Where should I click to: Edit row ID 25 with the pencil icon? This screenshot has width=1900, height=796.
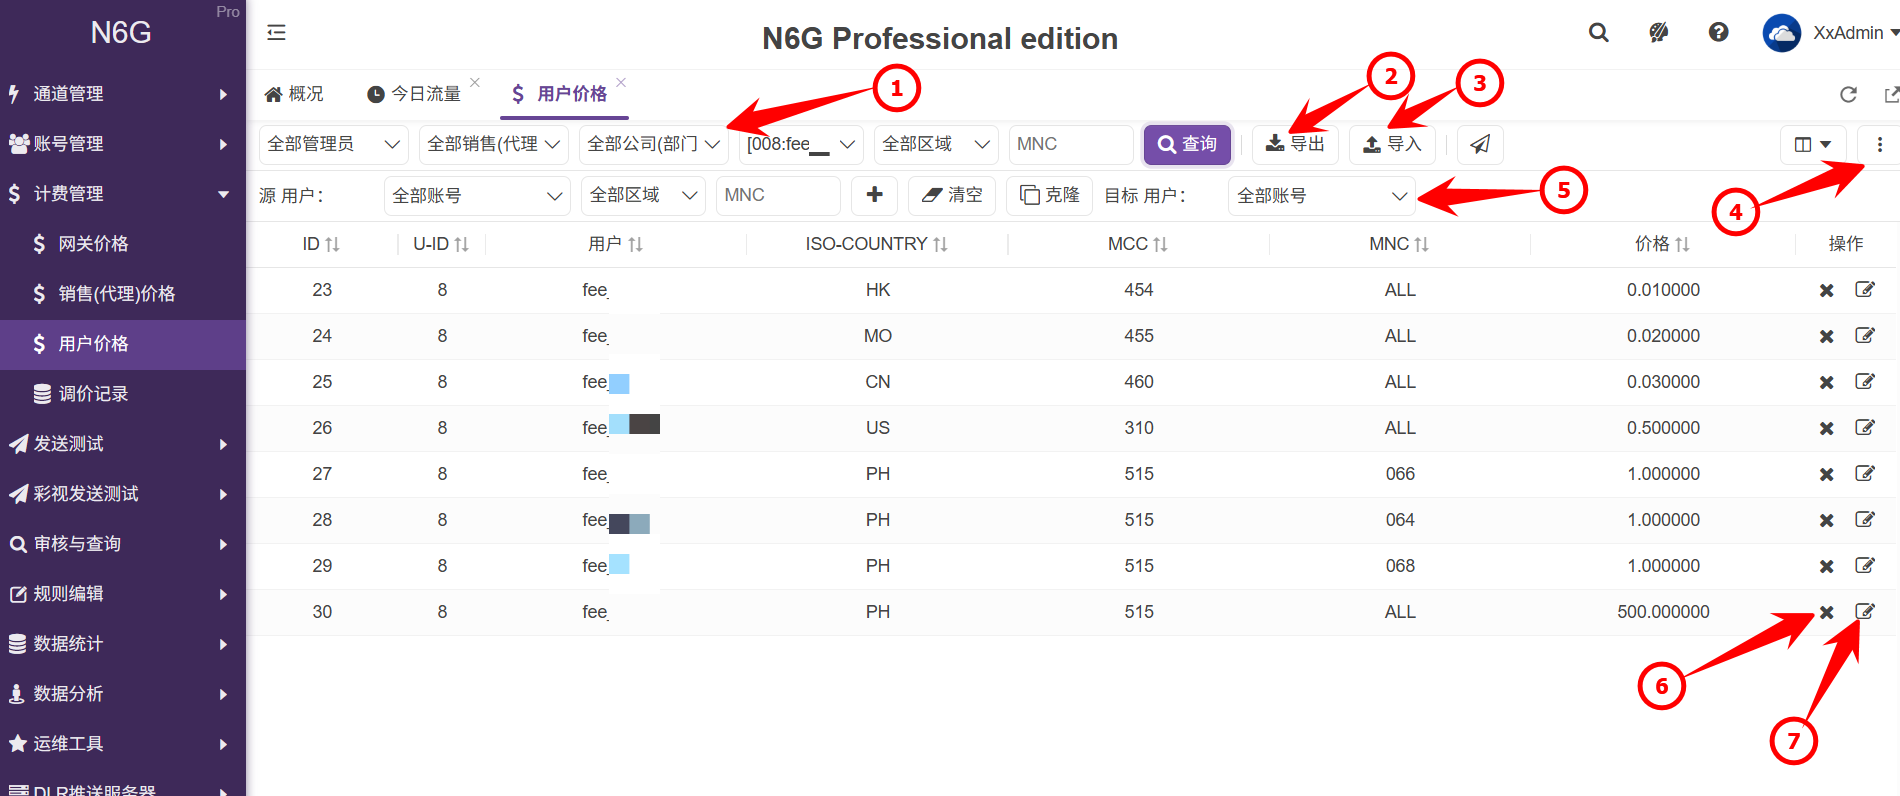(1865, 381)
